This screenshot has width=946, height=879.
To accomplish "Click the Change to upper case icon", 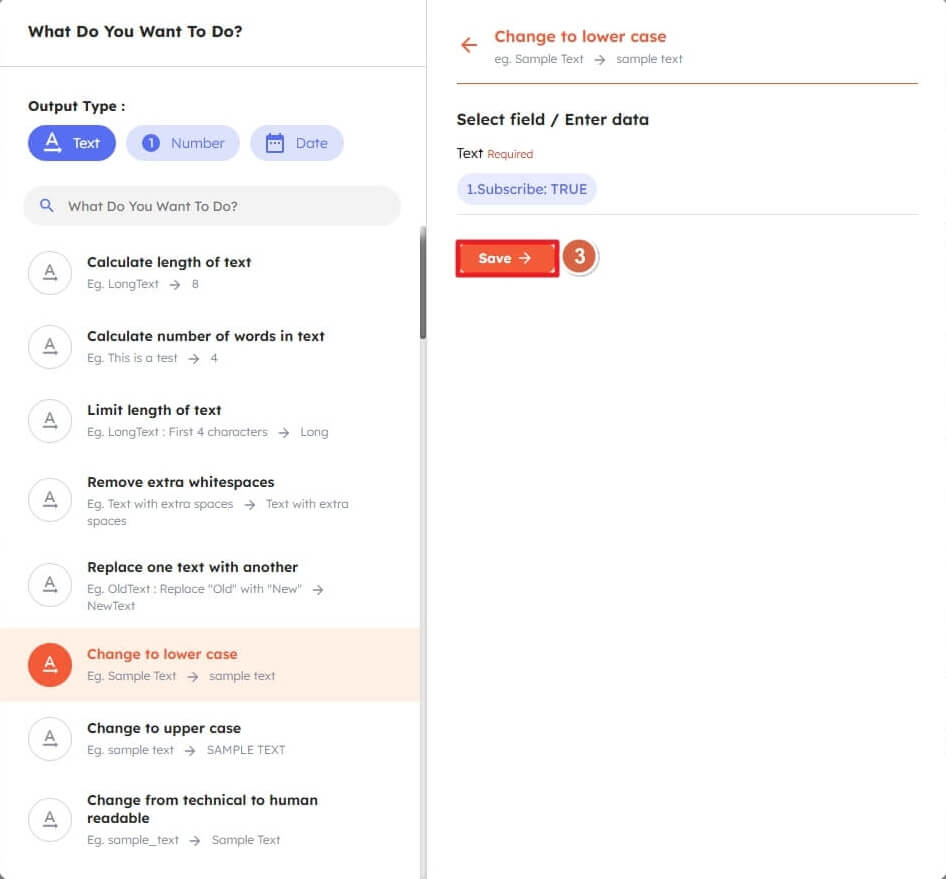I will click(50, 738).
